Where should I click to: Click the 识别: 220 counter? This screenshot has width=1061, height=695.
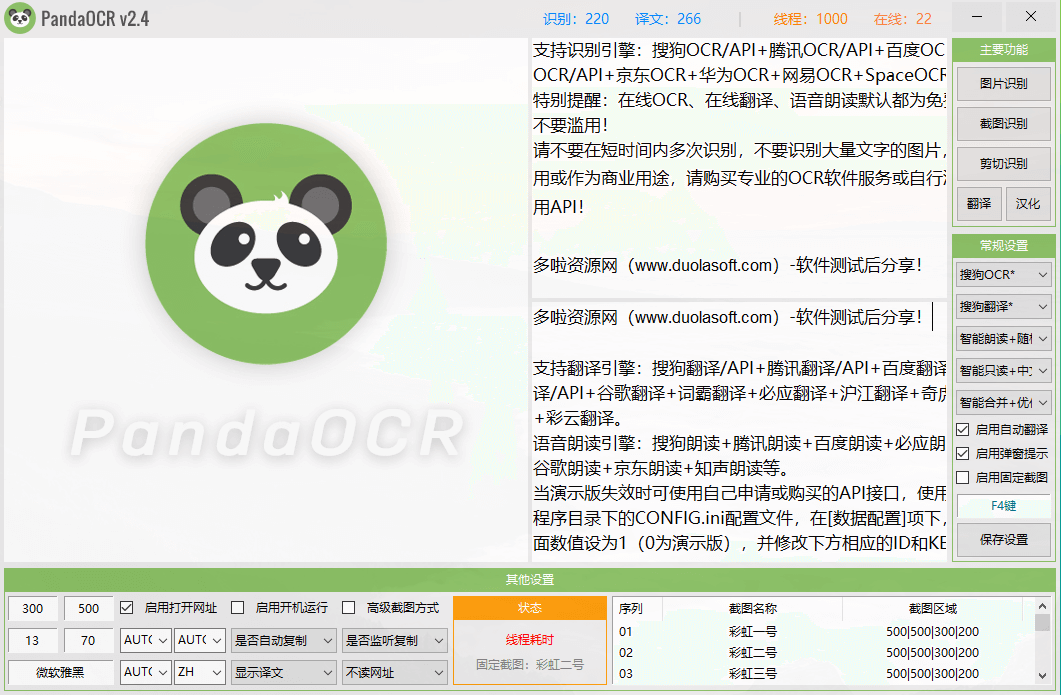576,19
